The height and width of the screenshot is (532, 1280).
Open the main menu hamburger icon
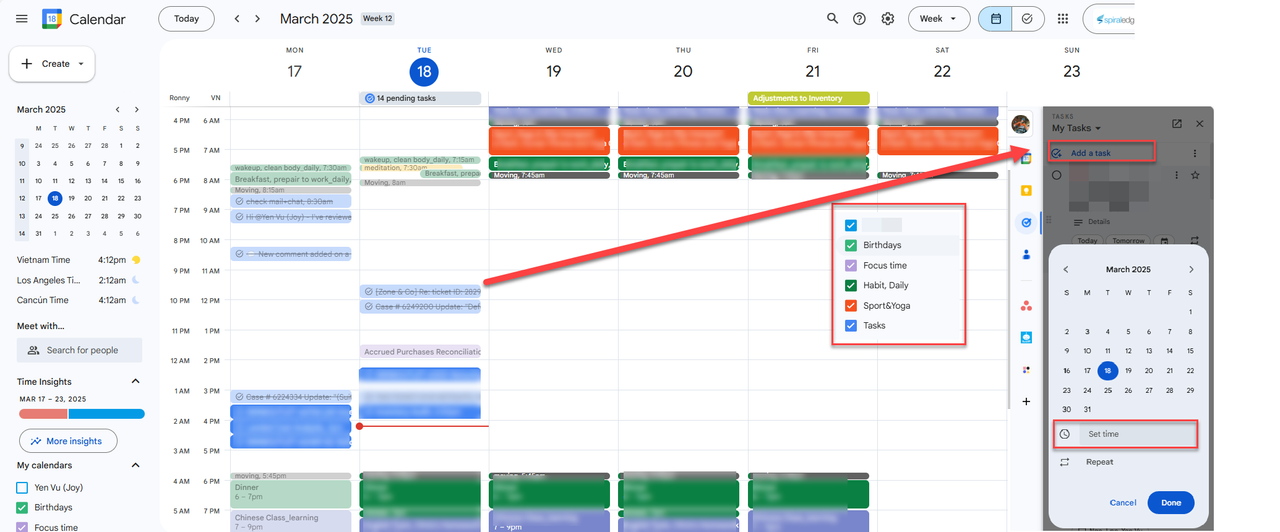pos(21,19)
